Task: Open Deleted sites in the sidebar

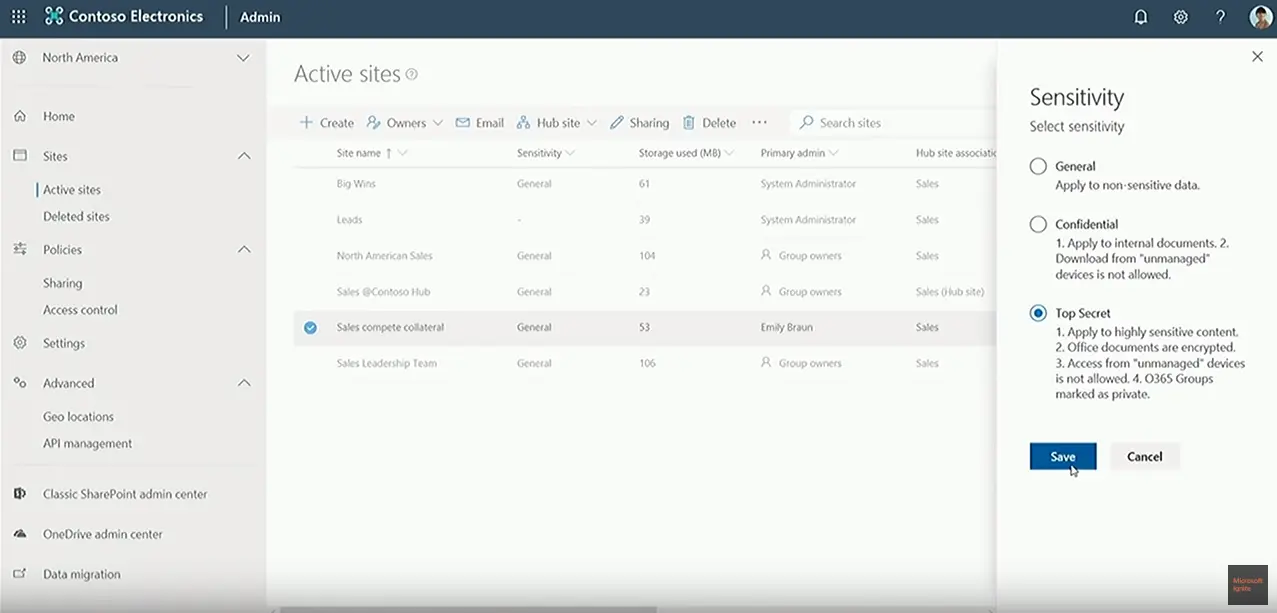Action: pyautogui.click(x=76, y=217)
